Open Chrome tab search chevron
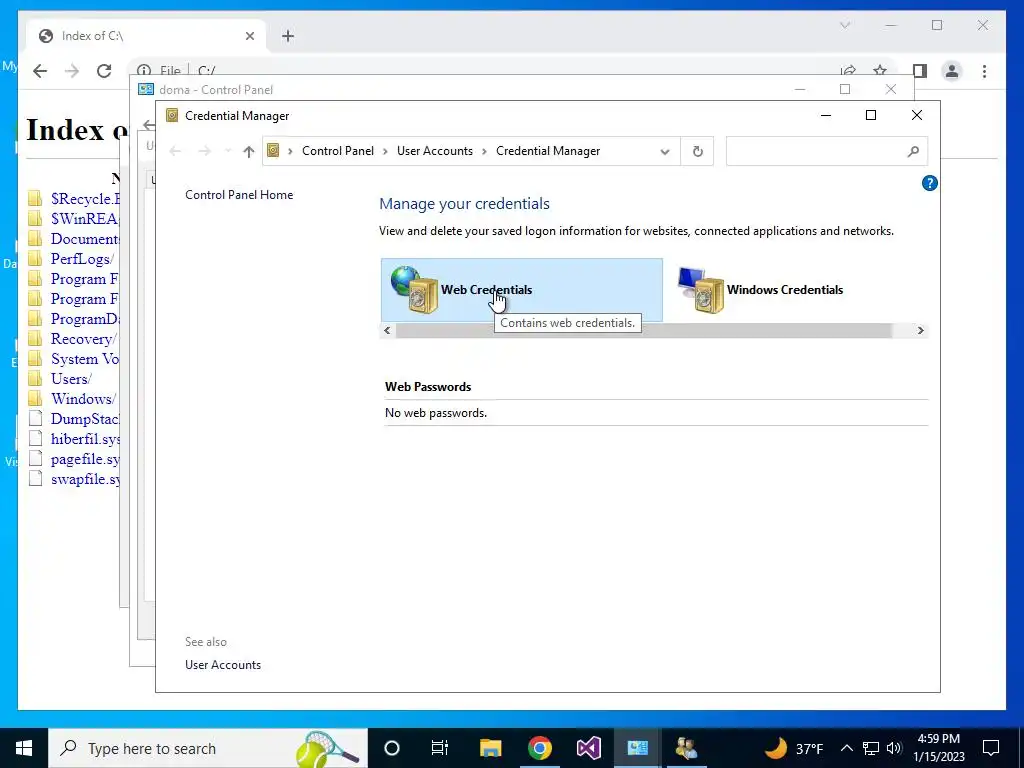 click(x=844, y=25)
